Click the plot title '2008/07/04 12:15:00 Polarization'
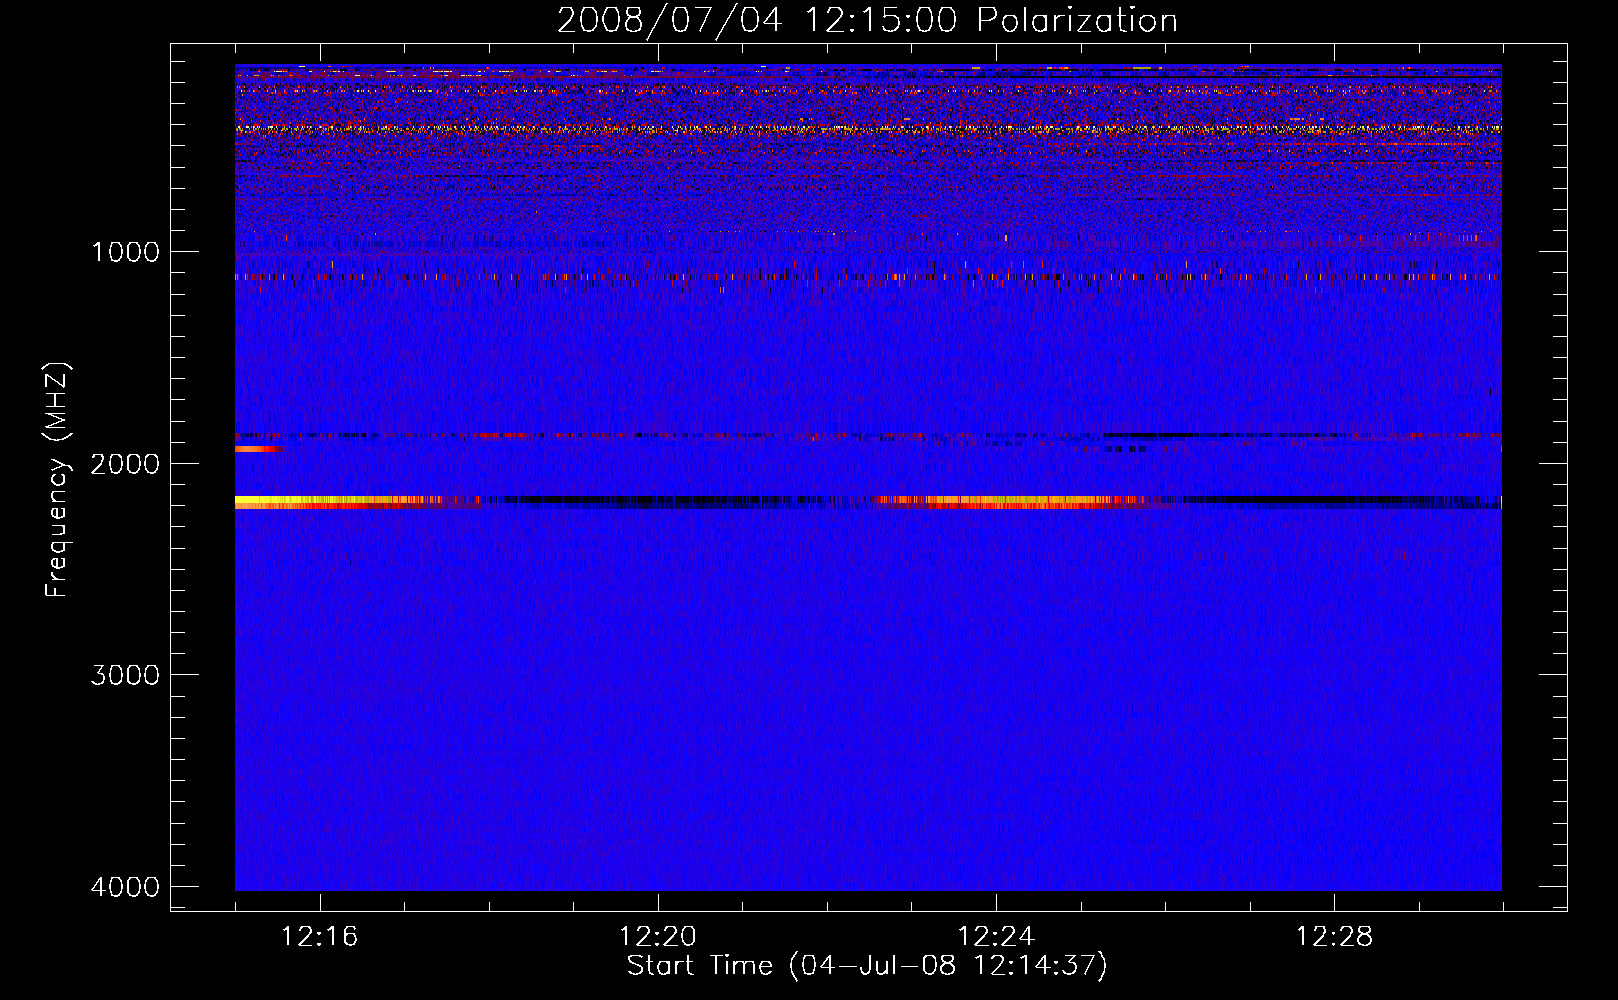 (x=867, y=20)
